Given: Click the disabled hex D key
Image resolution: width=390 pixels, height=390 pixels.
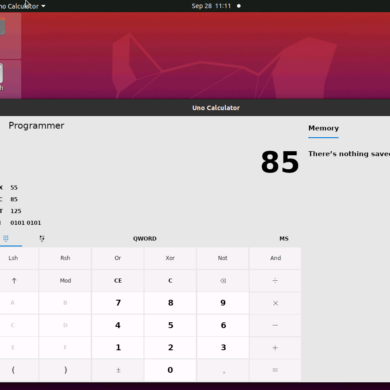Looking at the screenshot, I should click(x=65, y=325).
